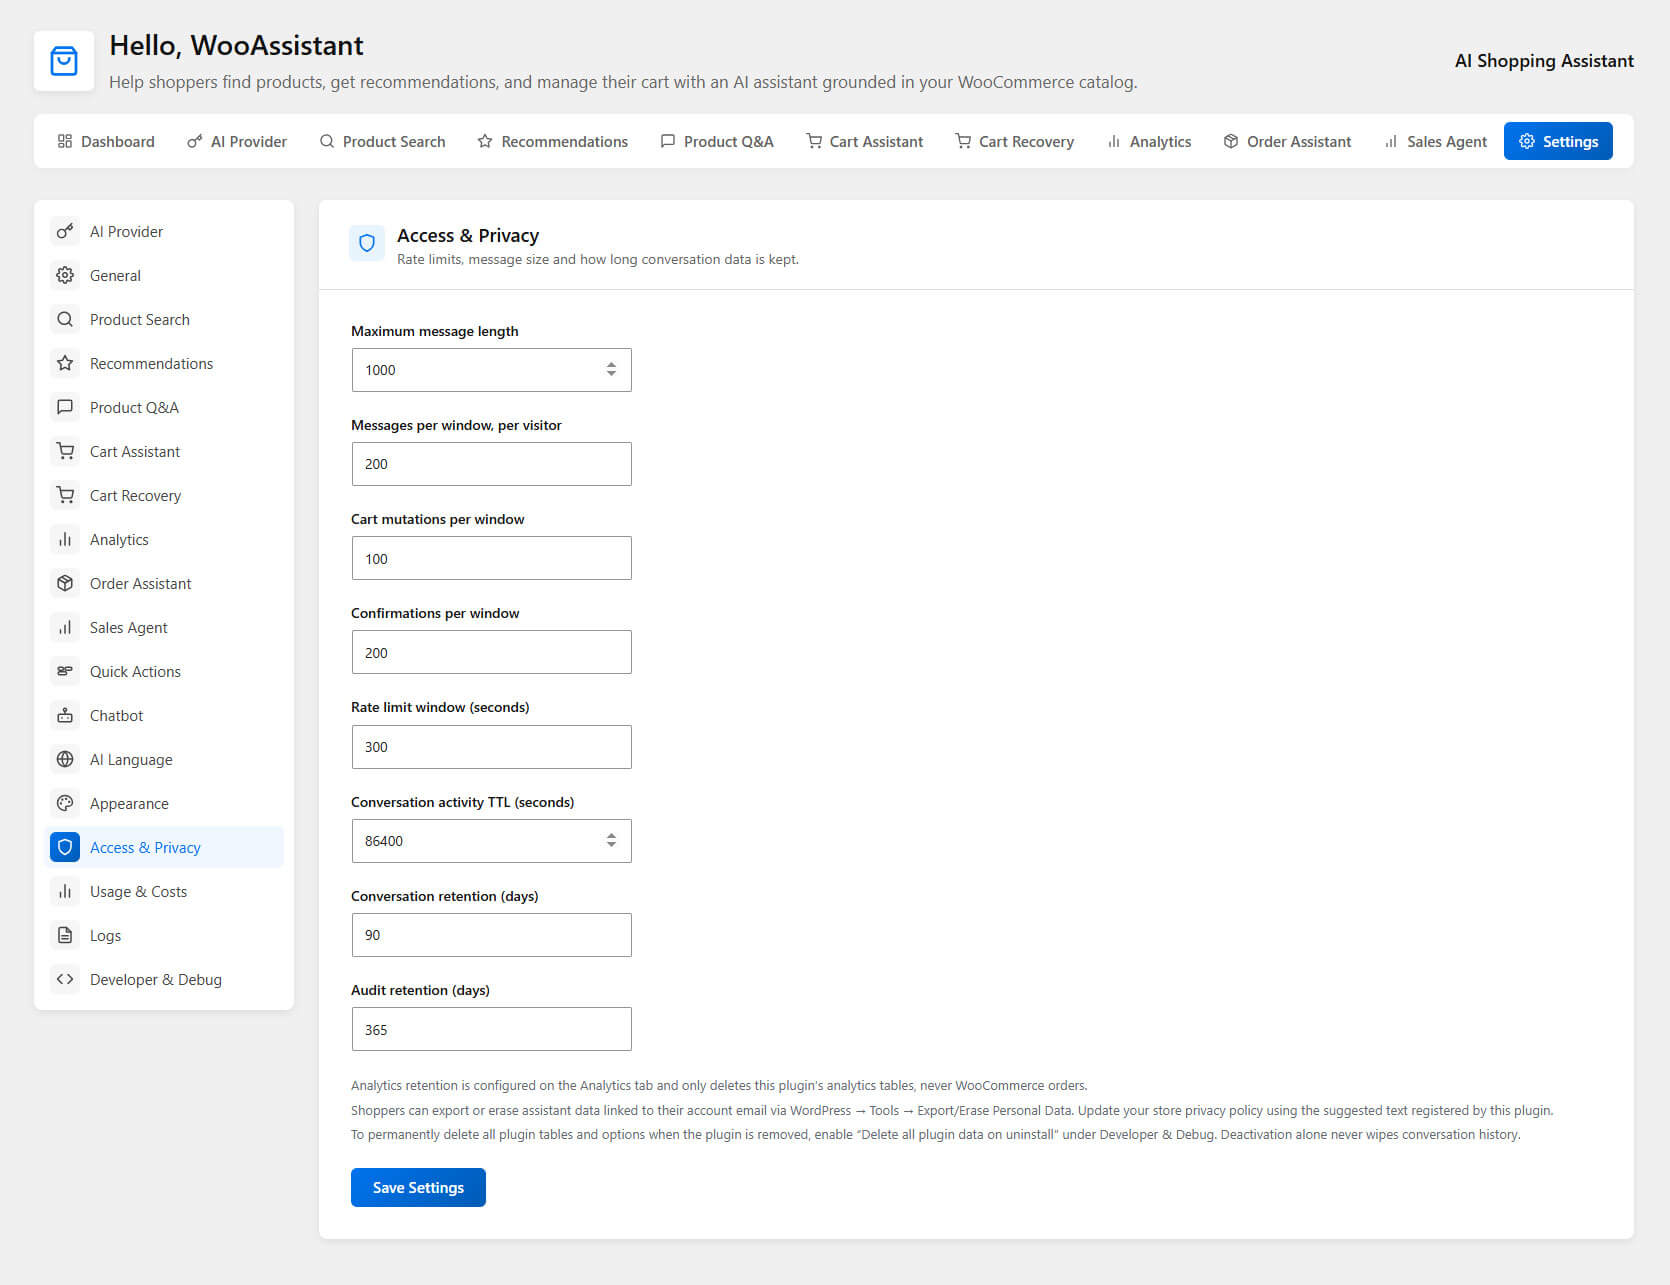Open Logs in the sidebar
1670x1285 pixels.
(165, 936)
